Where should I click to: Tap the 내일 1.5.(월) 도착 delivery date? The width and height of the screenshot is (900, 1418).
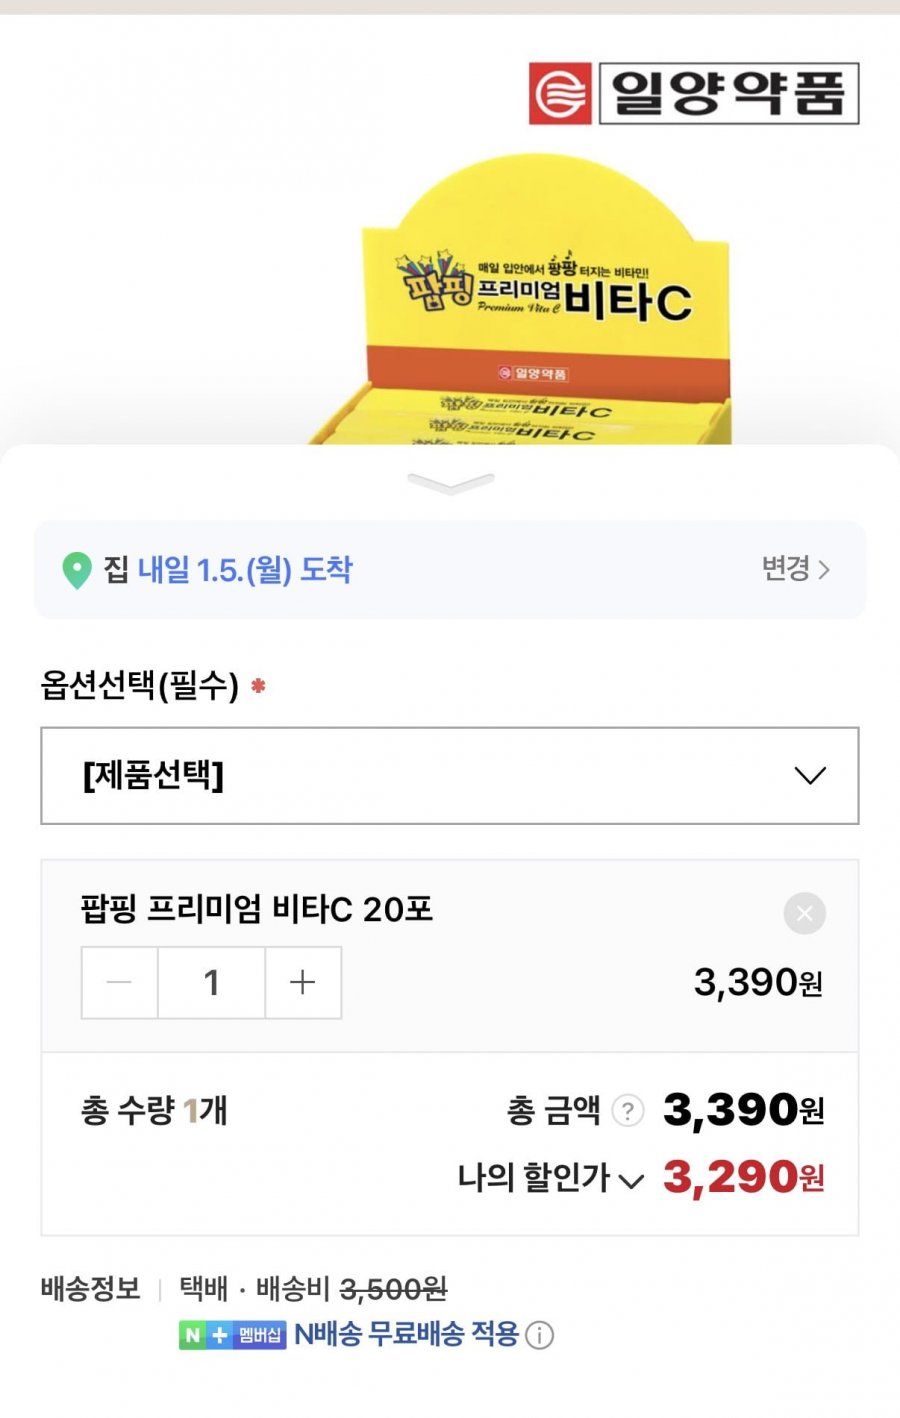pos(245,570)
